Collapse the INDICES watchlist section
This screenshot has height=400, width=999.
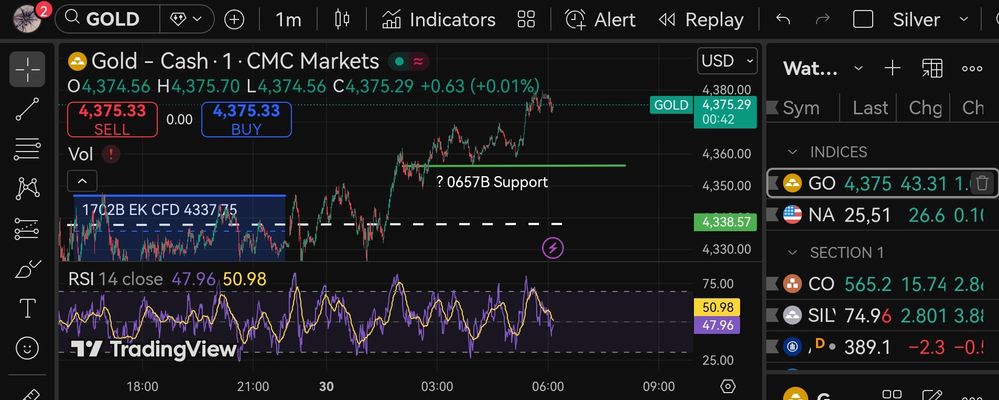793,152
